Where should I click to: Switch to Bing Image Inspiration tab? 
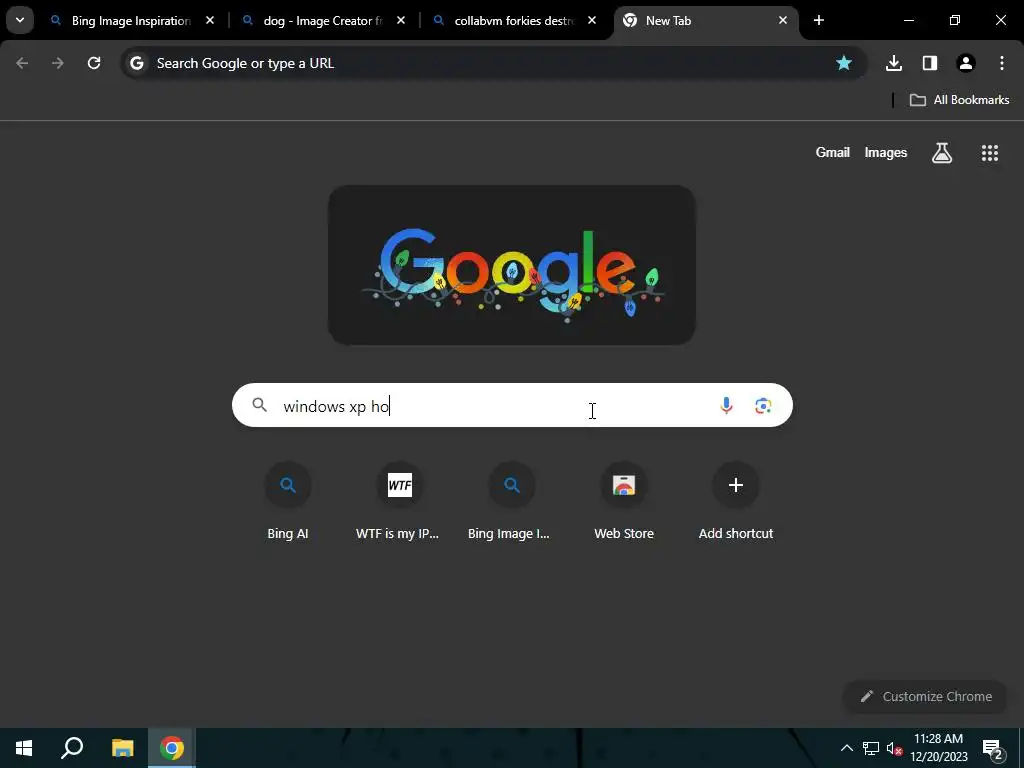click(x=131, y=21)
